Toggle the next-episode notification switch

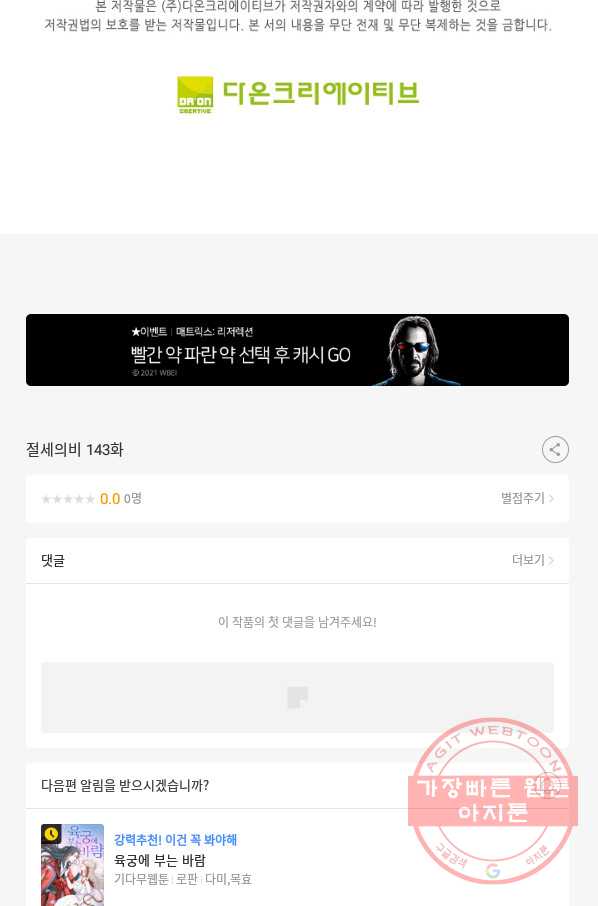[546, 786]
